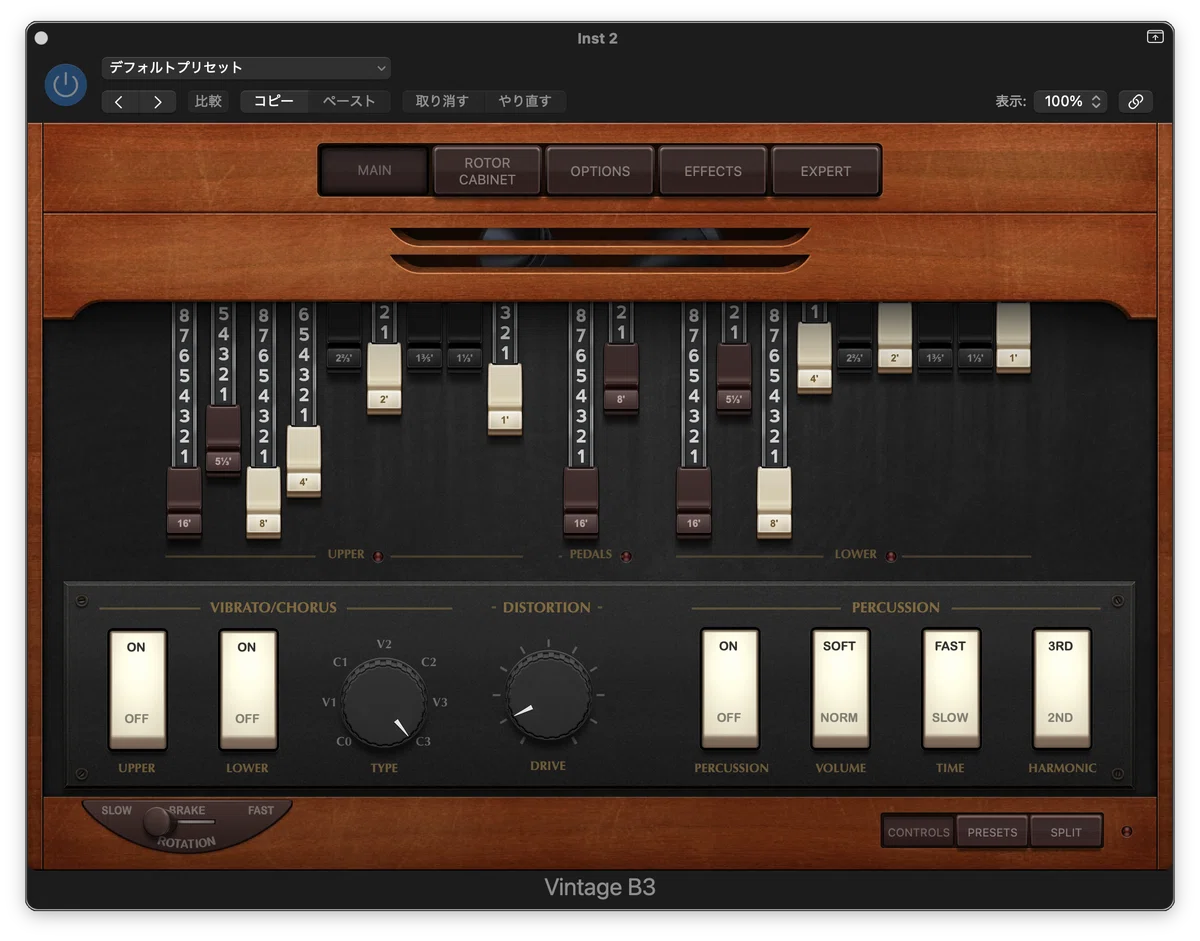
Task: Click the Pedals 8' drawbar handle
Action: [621, 378]
